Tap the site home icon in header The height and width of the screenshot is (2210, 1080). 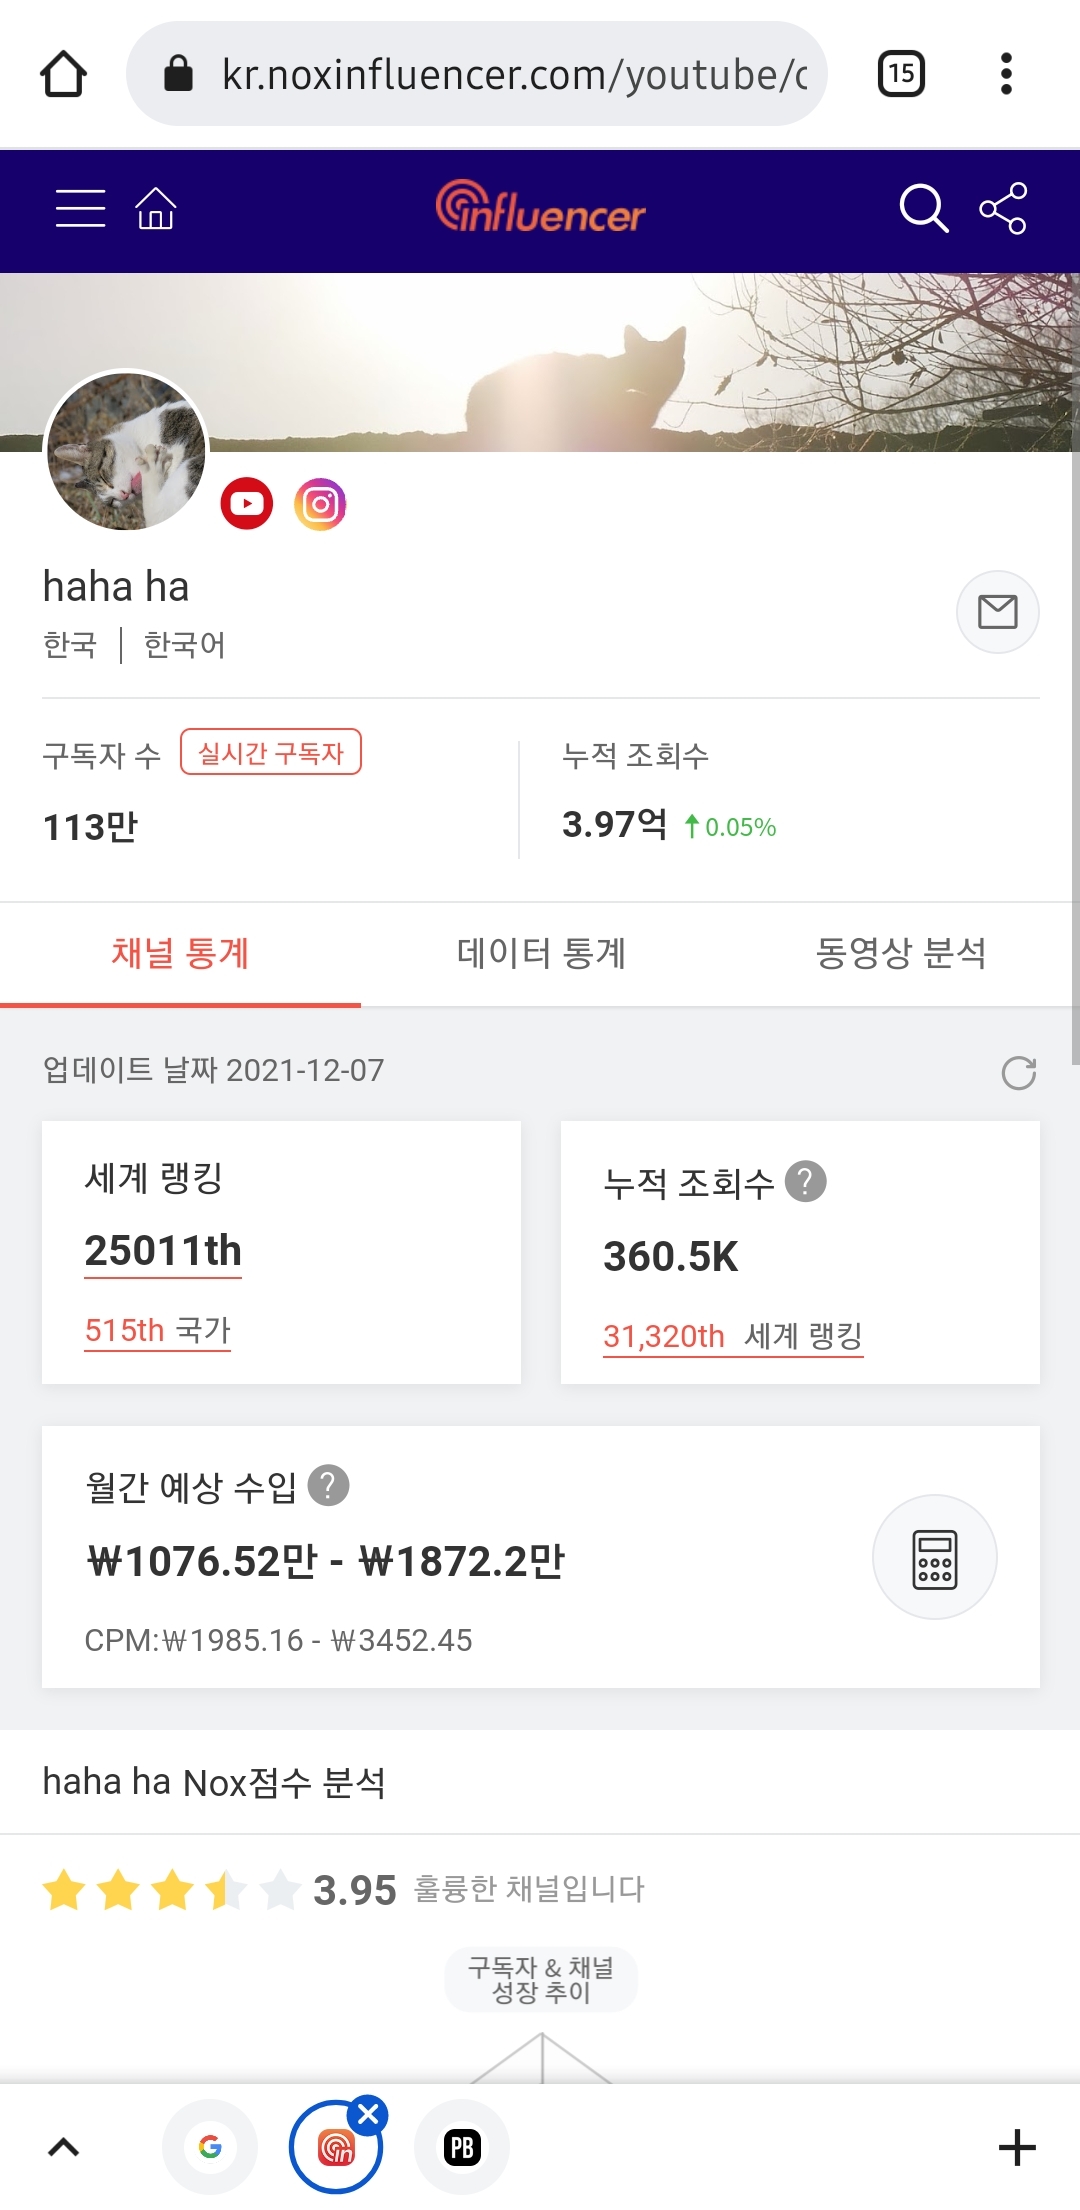click(x=156, y=208)
